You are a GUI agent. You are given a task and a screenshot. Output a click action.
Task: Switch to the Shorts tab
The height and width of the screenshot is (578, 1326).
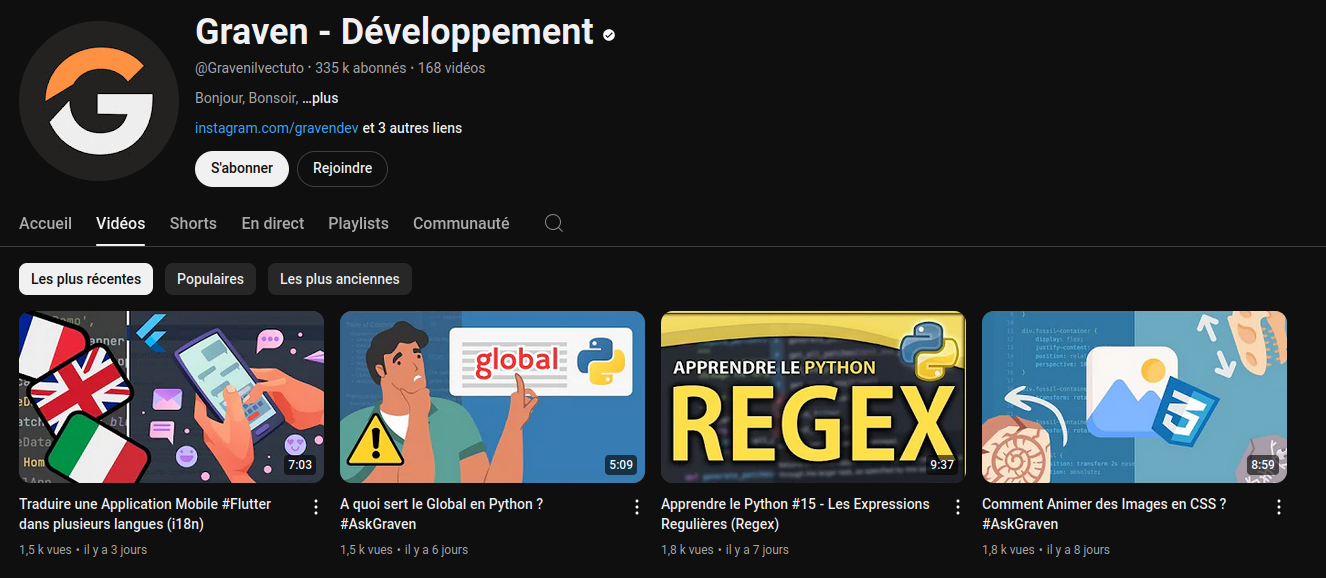click(193, 223)
